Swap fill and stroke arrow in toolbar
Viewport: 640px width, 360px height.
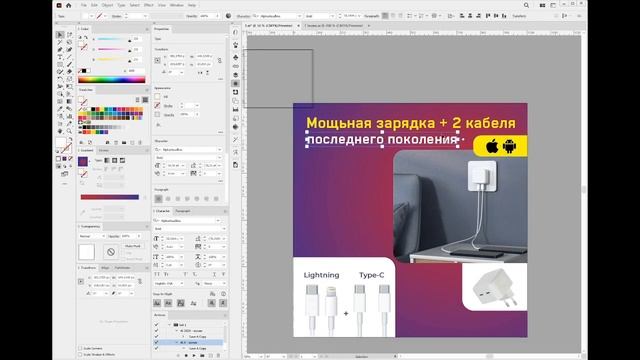tap(70, 139)
